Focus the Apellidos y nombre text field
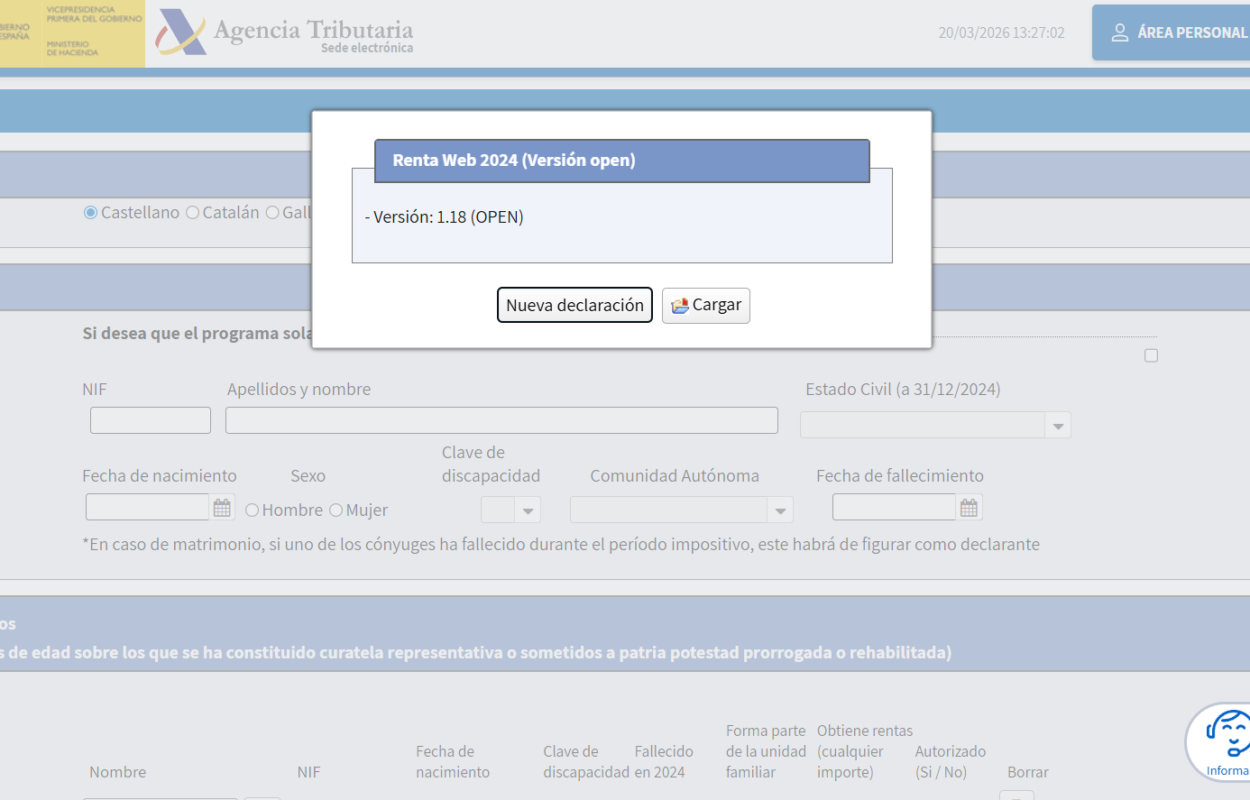This screenshot has width=1250, height=800. click(x=501, y=420)
